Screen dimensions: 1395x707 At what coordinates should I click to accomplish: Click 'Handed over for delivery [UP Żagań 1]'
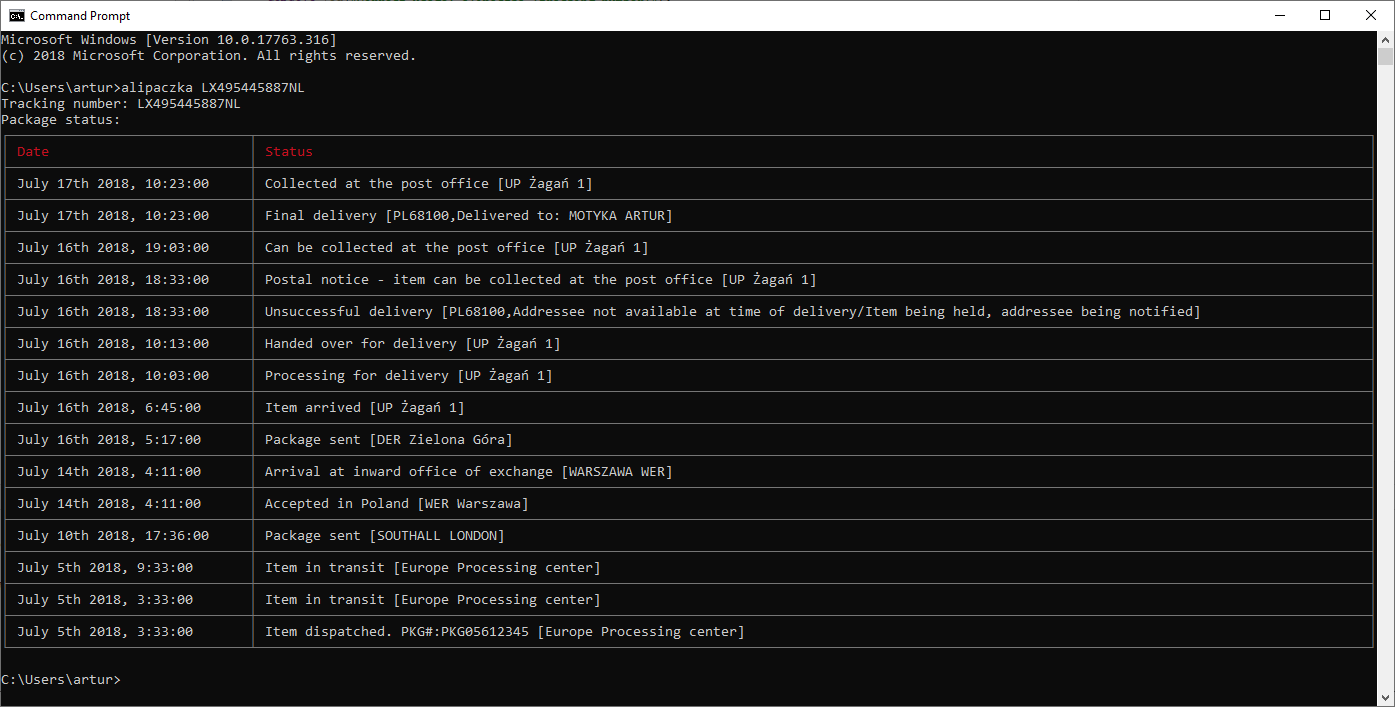tap(413, 344)
